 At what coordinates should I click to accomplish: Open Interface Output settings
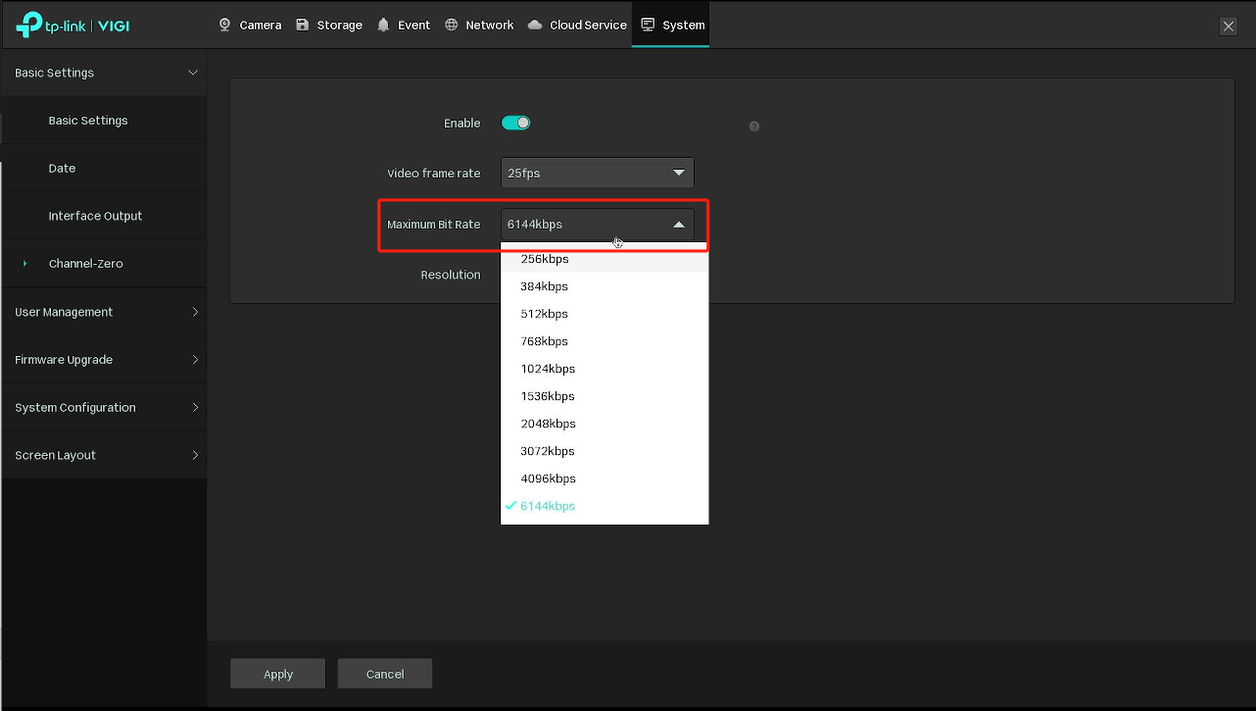104,216
